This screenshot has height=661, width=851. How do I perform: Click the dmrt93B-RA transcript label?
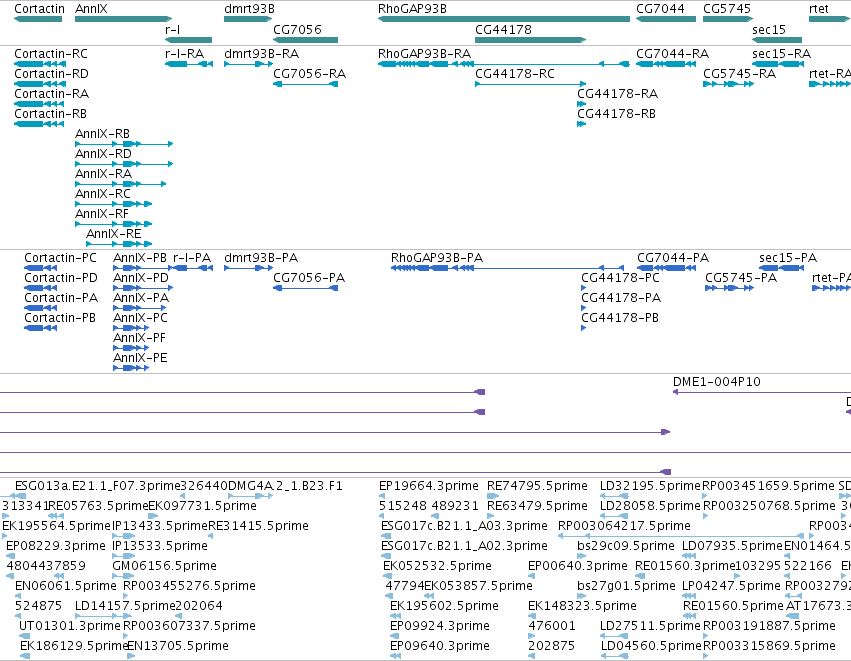pyautogui.click(x=261, y=54)
